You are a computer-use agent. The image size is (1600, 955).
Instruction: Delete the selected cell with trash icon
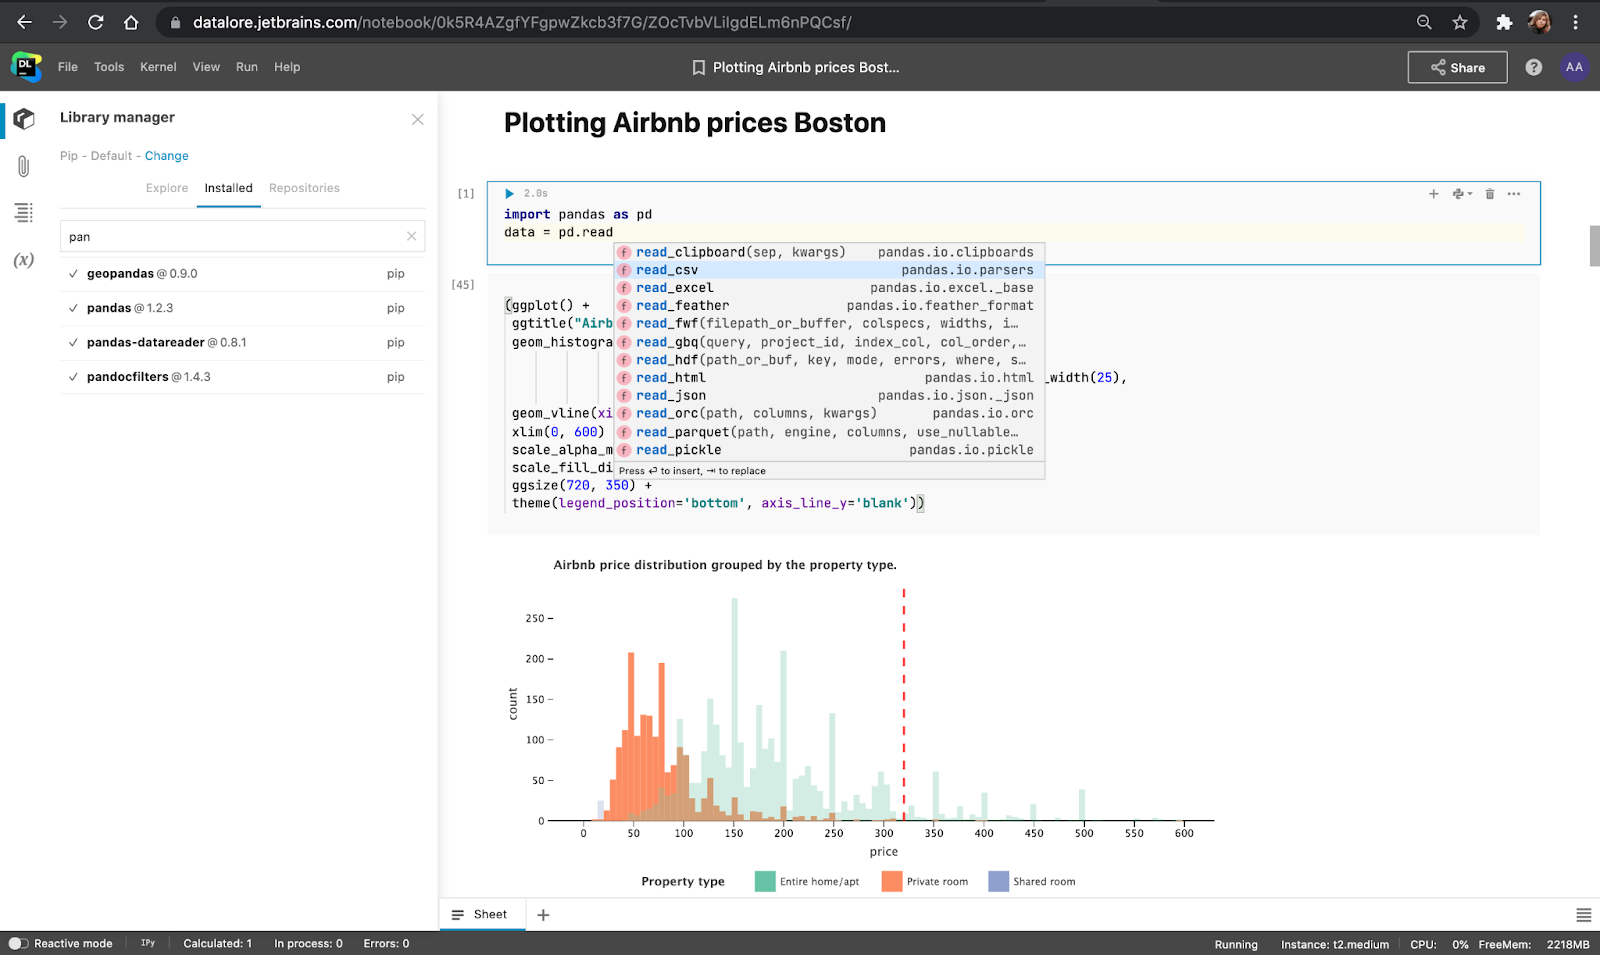[x=1489, y=194]
